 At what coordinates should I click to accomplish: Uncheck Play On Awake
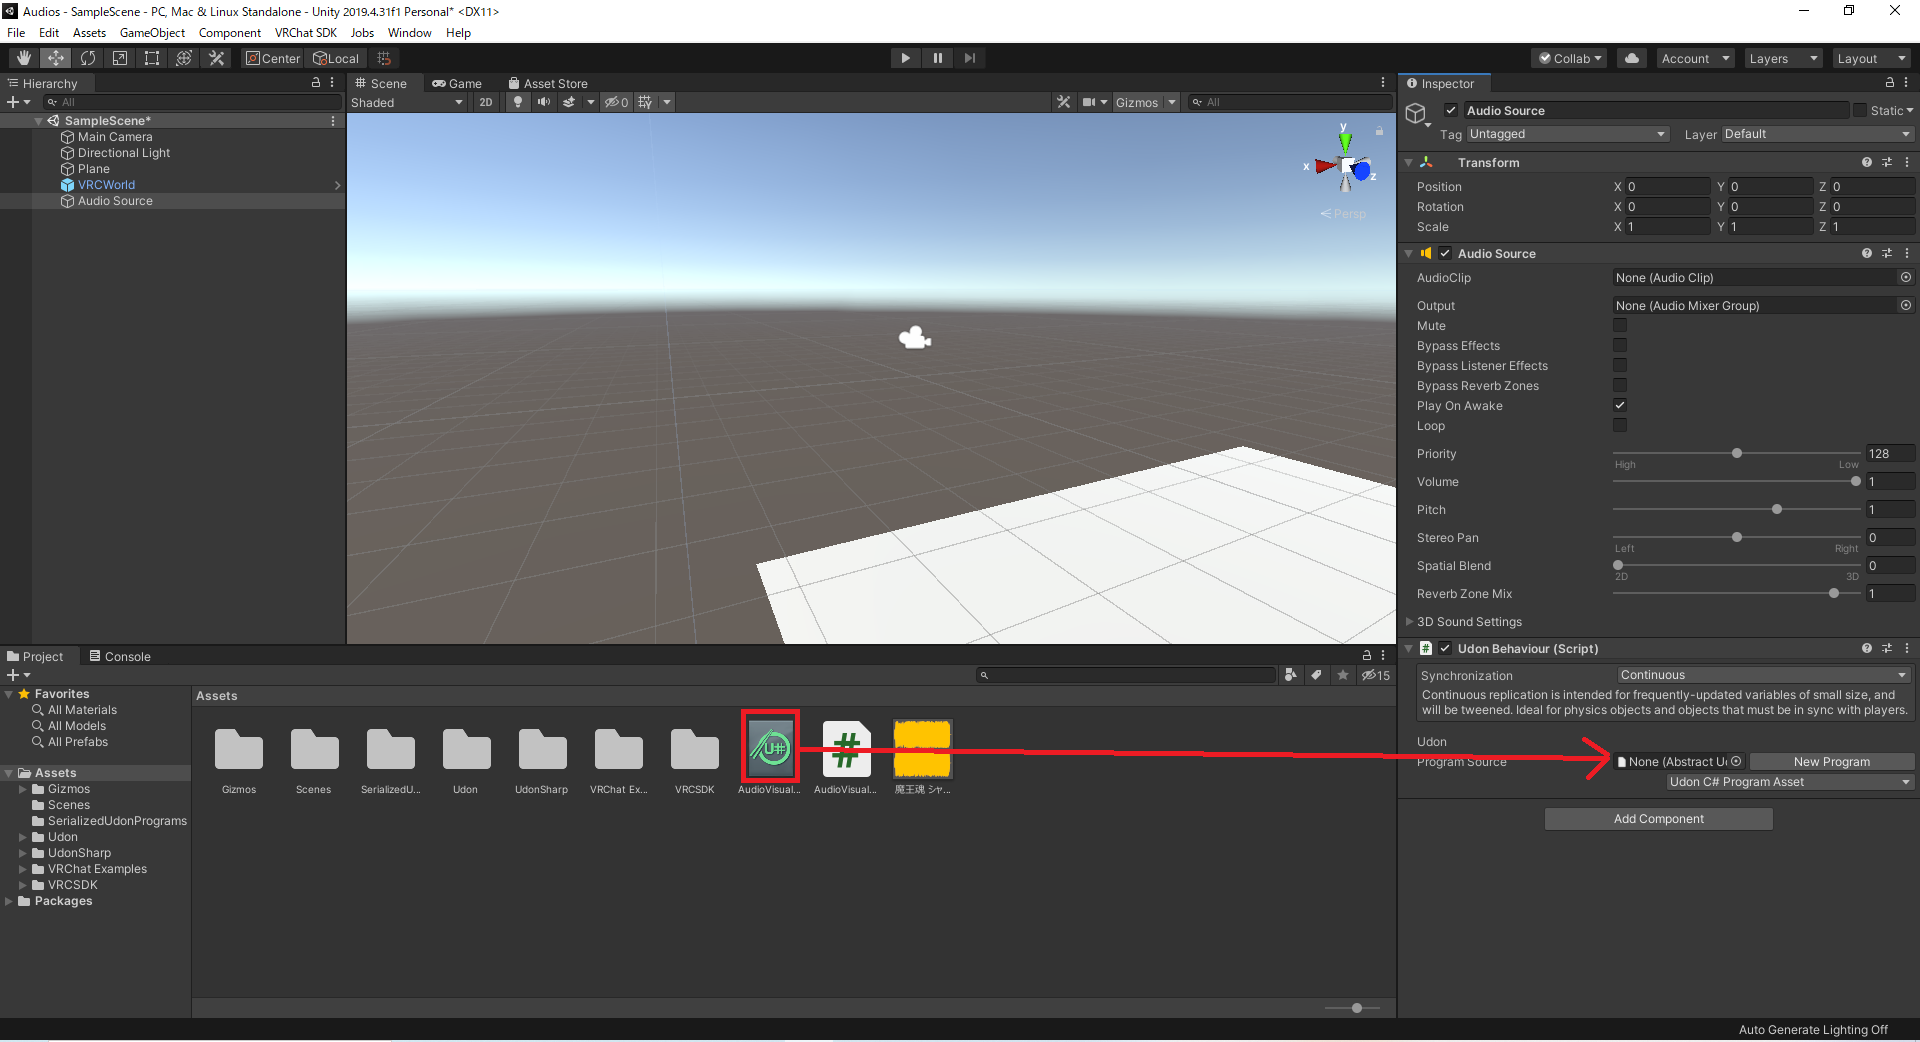pyautogui.click(x=1620, y=406)
